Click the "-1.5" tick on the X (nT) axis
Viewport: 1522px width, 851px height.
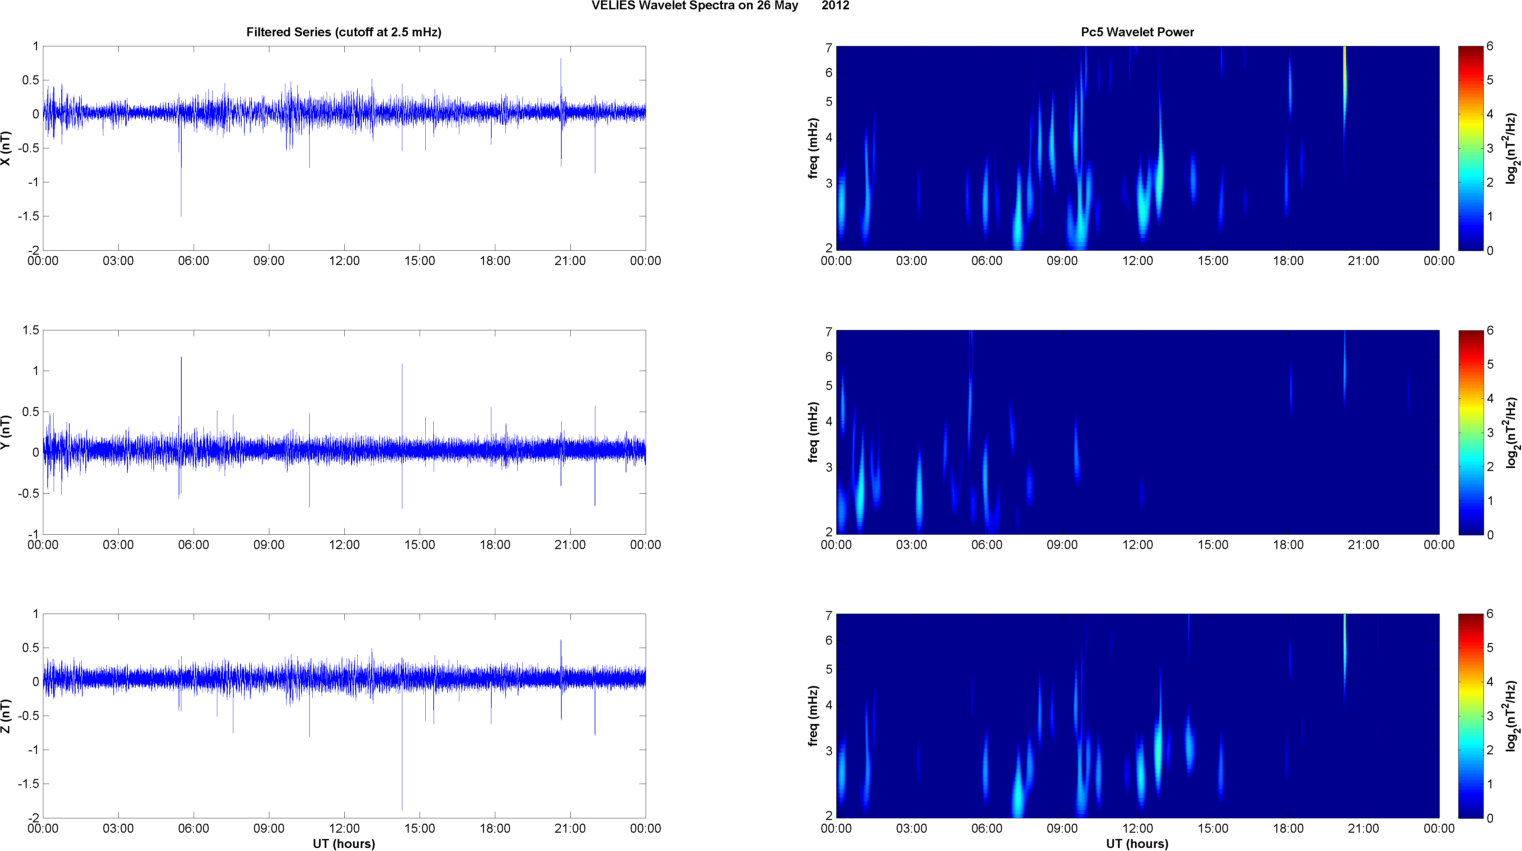tap(28, 216)
